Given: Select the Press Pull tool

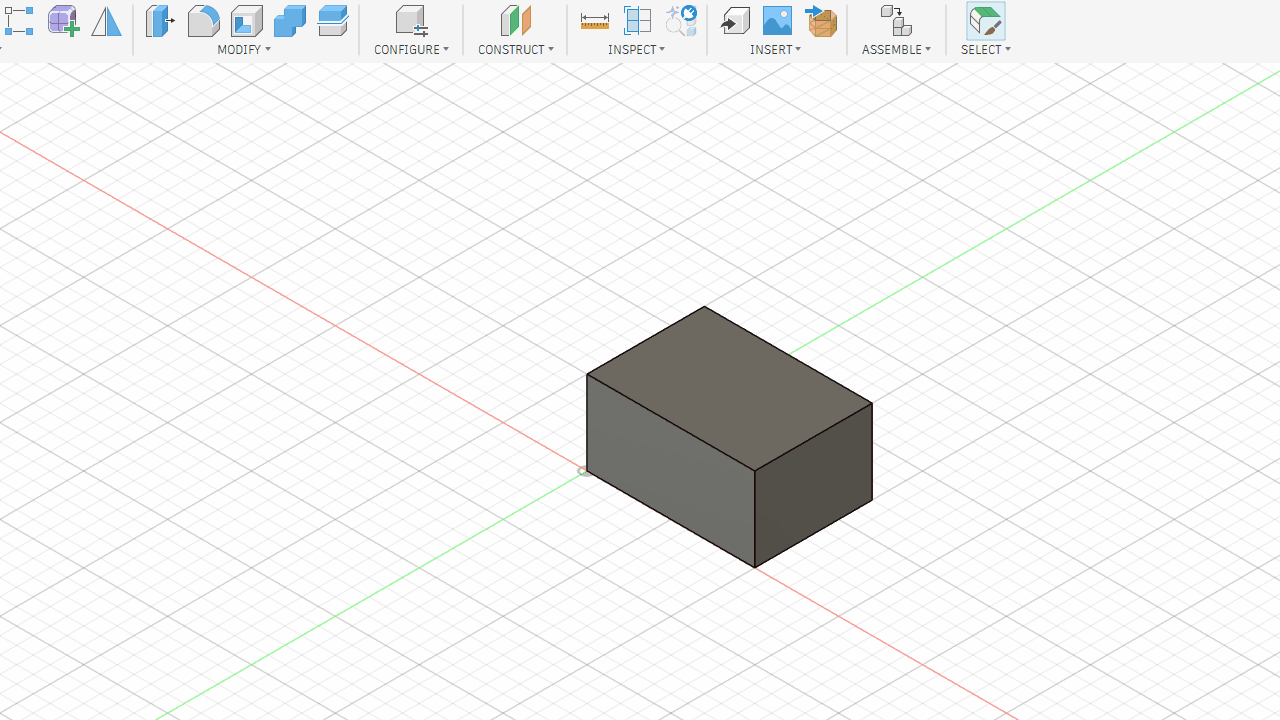Looking at the screenshot, I should click(160, 20).
